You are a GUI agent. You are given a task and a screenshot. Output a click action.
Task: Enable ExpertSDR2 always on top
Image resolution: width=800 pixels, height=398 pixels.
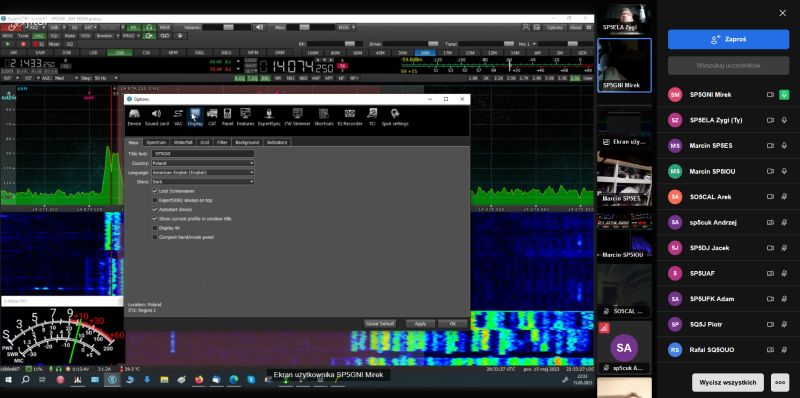point(155,200)
